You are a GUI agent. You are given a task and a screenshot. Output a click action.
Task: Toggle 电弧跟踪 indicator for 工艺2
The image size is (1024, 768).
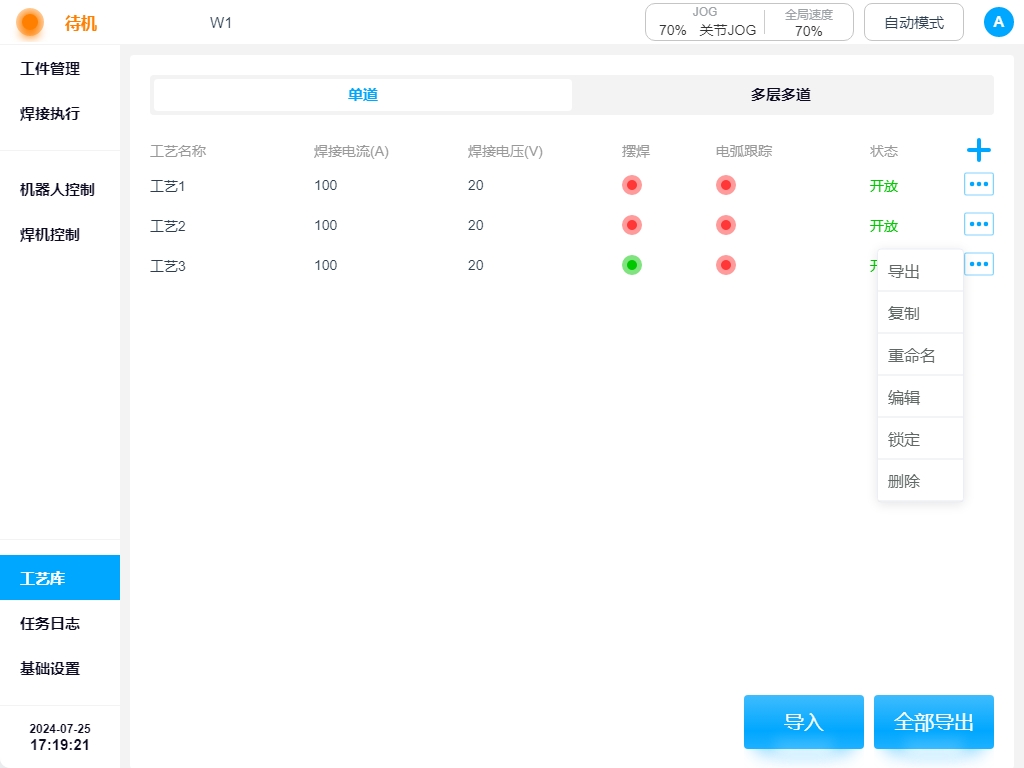click(x=725, y=225)
